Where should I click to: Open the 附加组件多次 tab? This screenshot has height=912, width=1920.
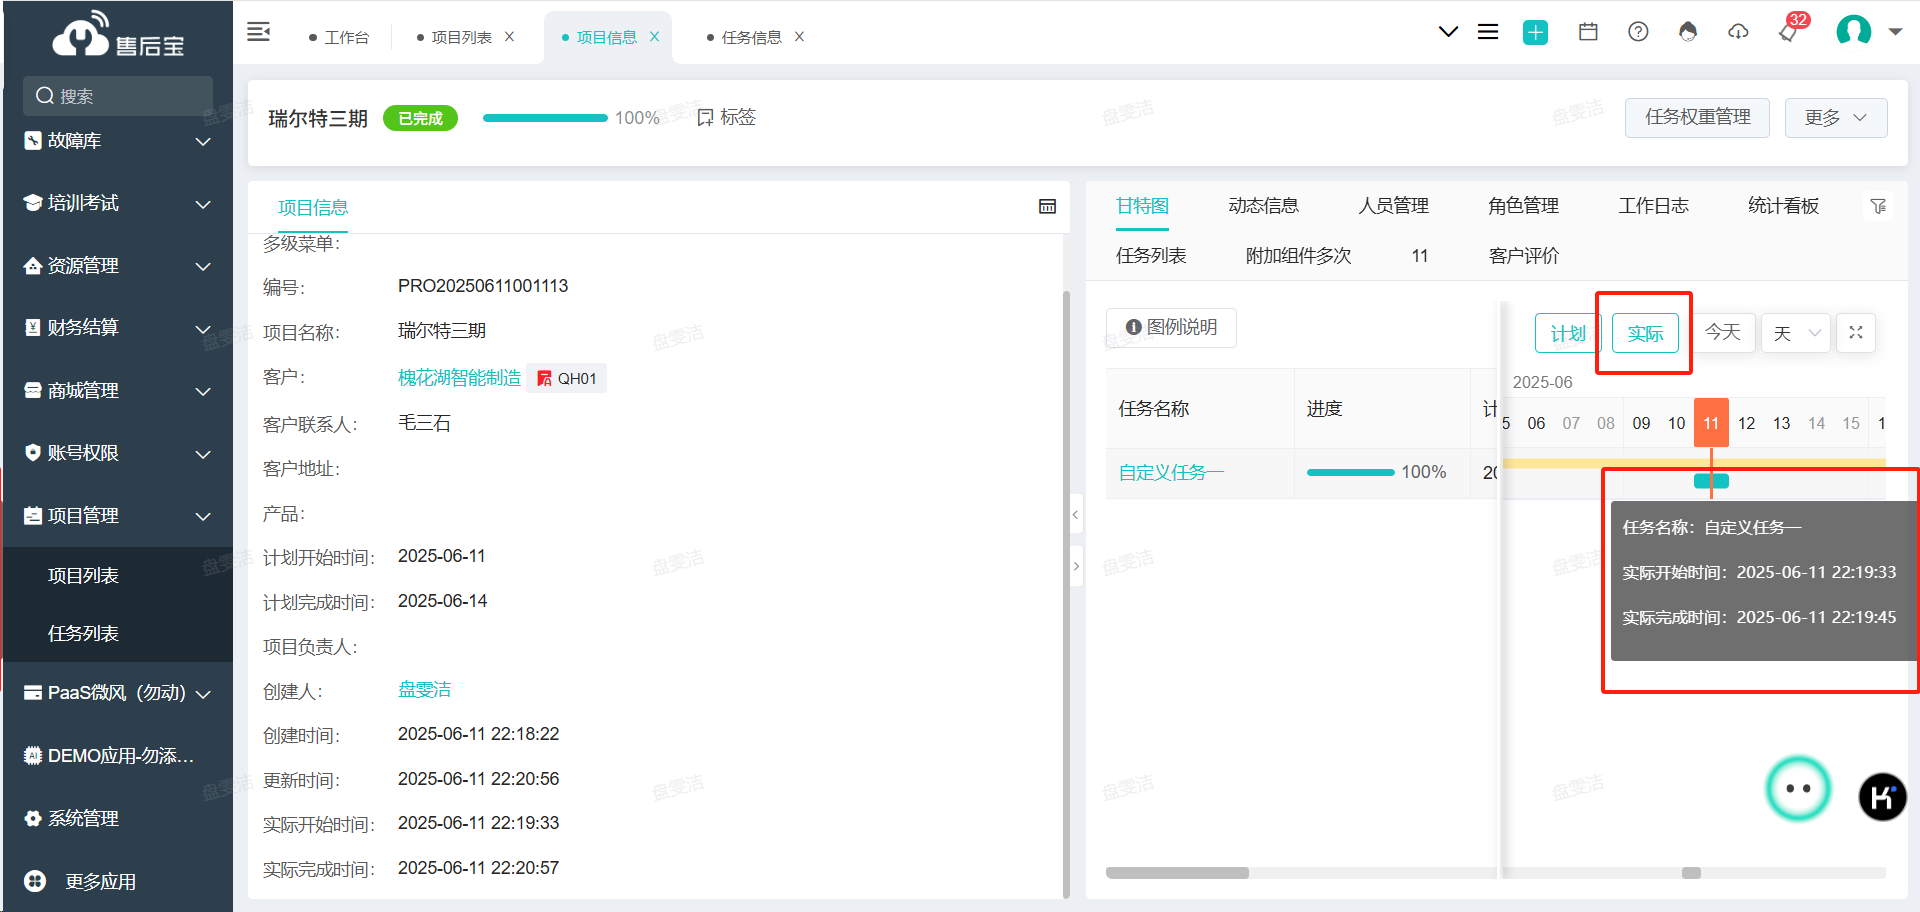[1298, 256]
